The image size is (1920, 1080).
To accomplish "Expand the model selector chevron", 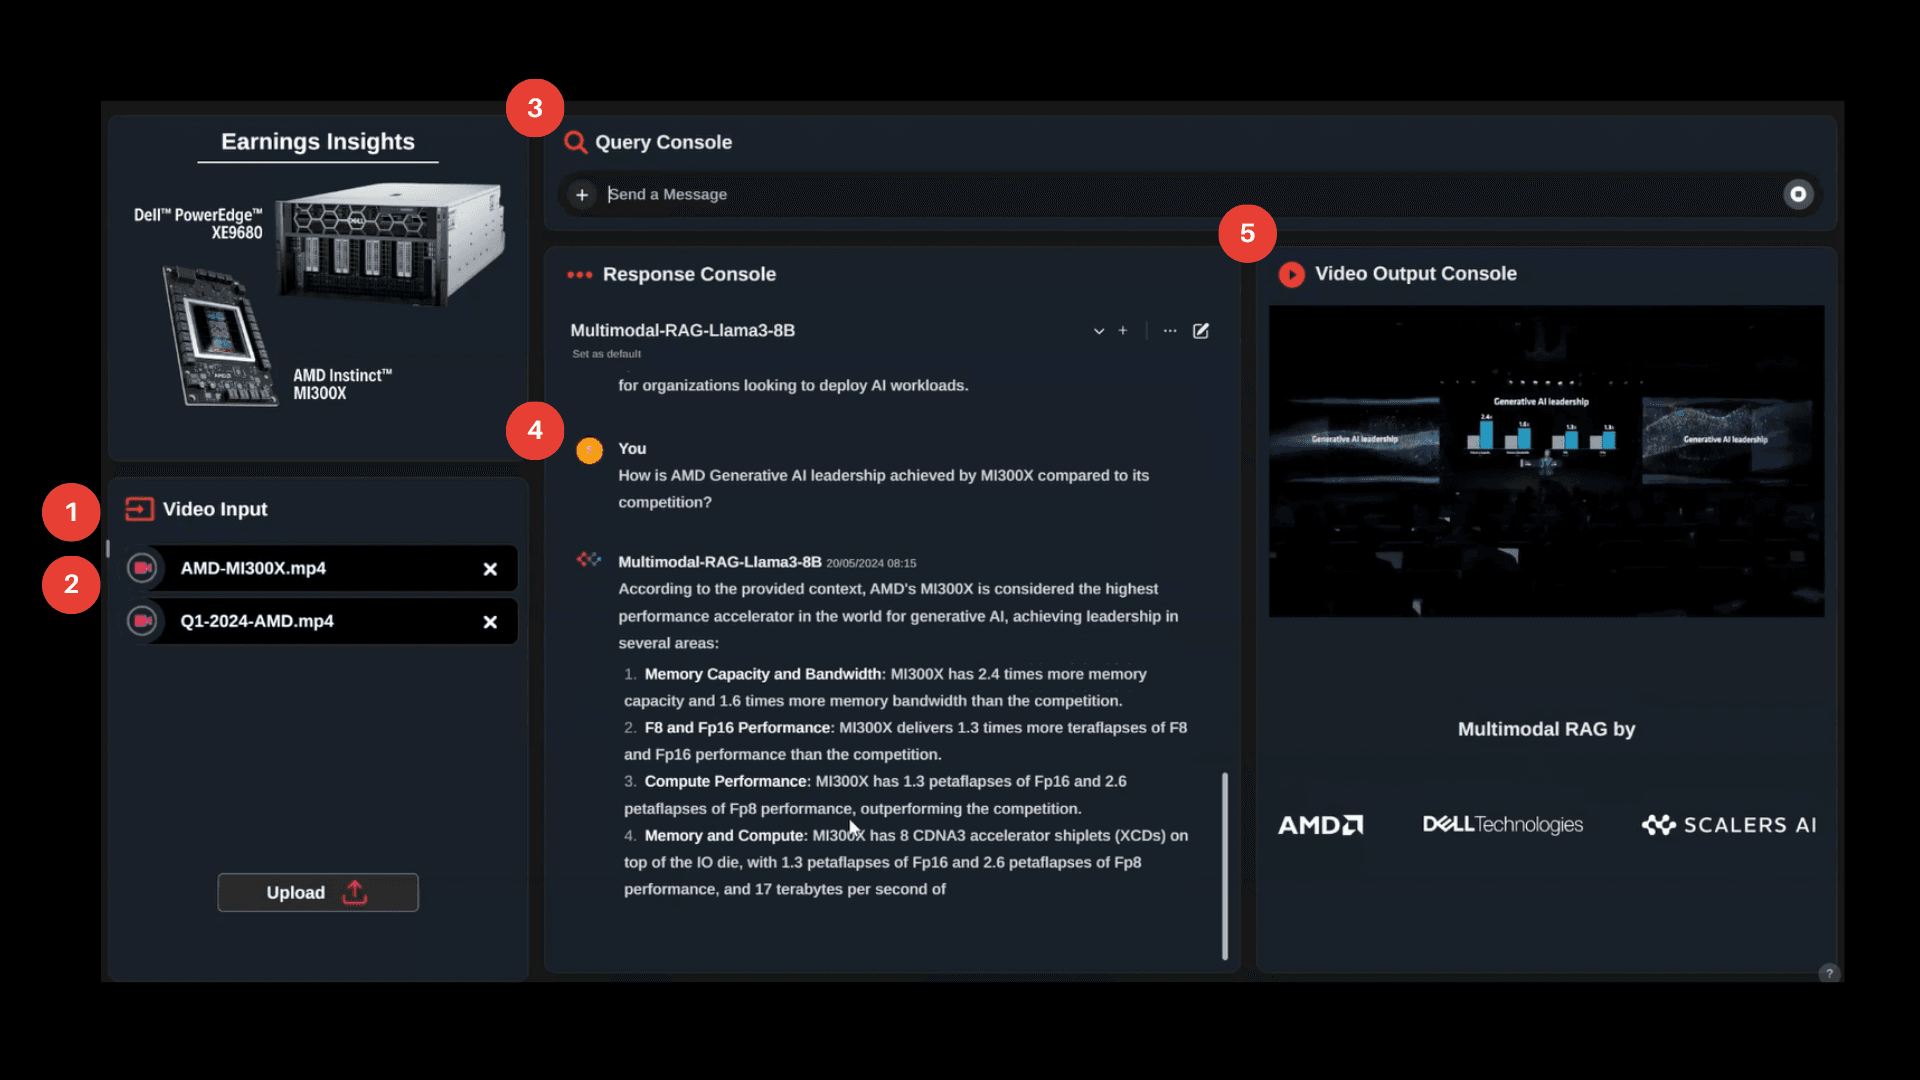I will [x=1099, y=331].
